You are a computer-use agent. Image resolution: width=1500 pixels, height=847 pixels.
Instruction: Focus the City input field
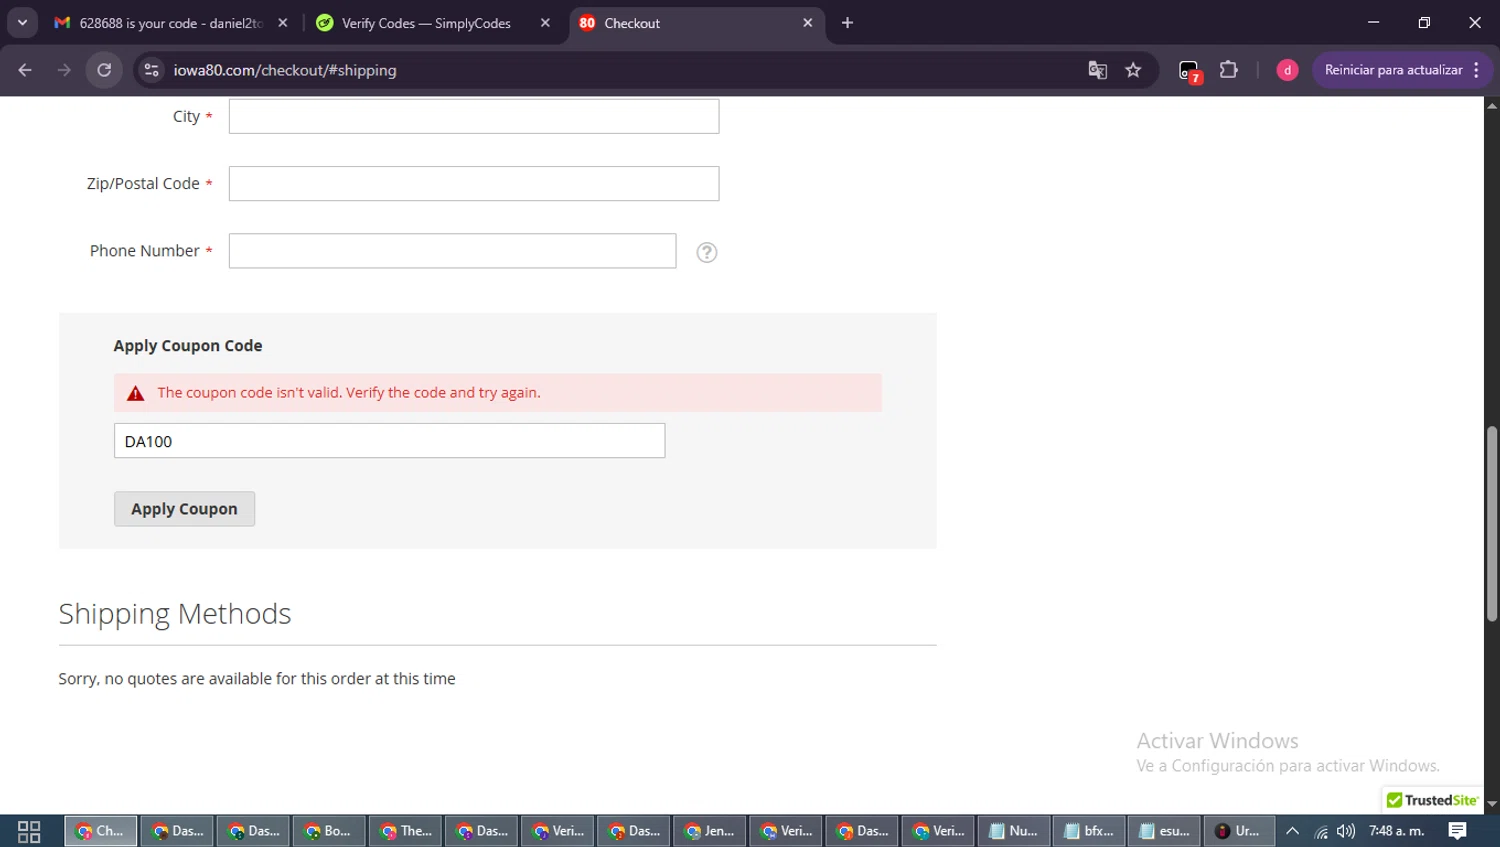click(x=474, y=116)
